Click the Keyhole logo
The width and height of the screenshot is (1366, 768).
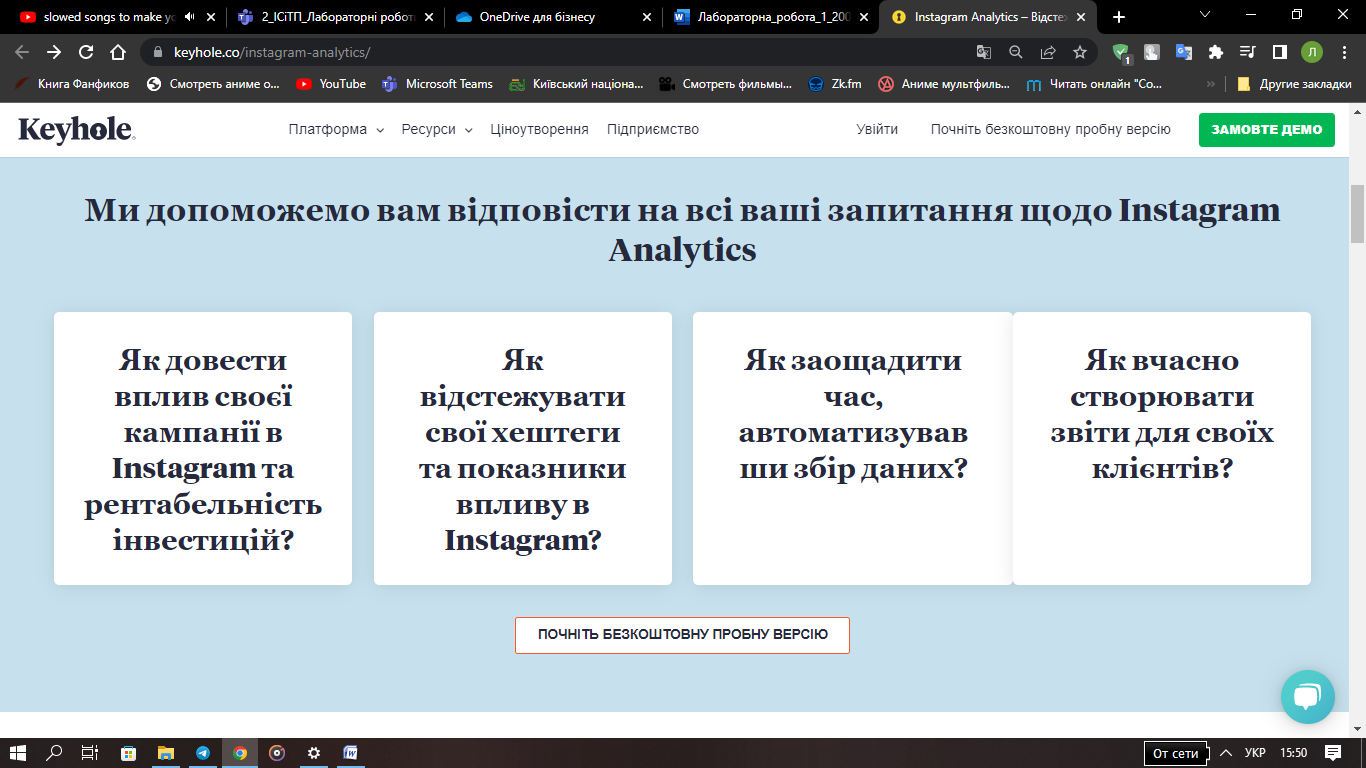pyautogui.click(x=77, y=129)
